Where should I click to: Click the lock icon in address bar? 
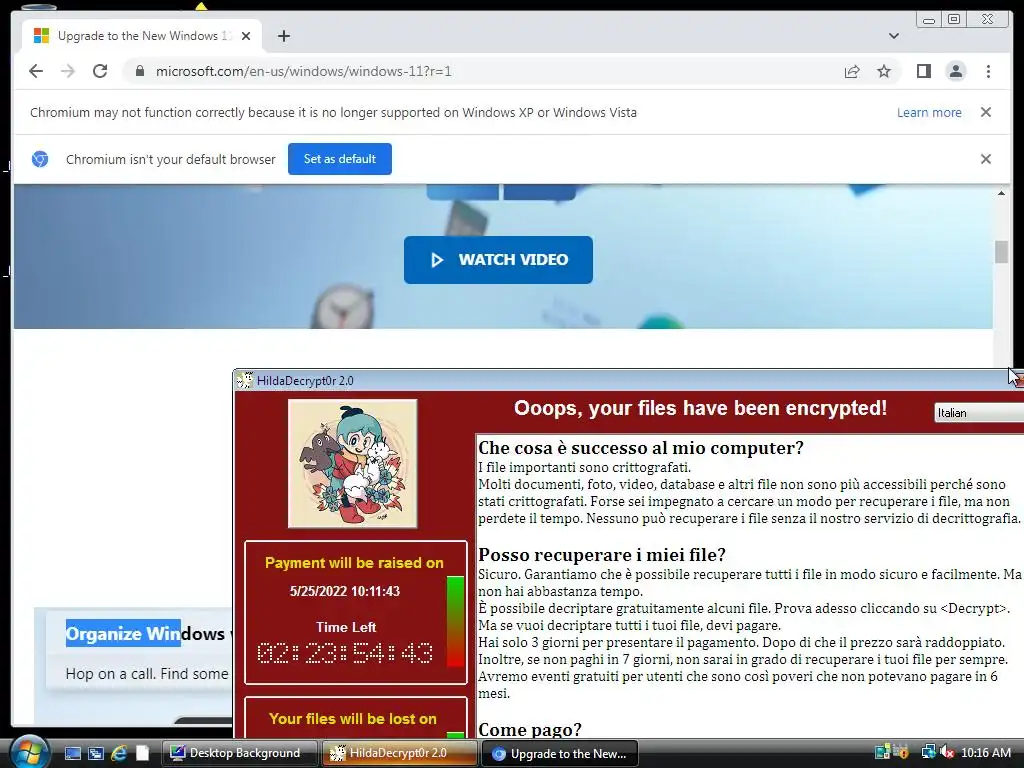click(x=139, y=71)
